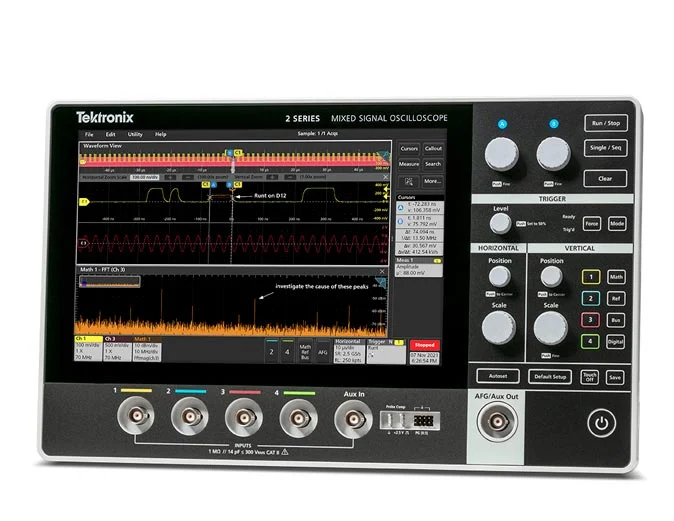This screenshot has width=674, height=521.
Task: Tap the on-screen AFG button
Action: (x=322, y=351)
